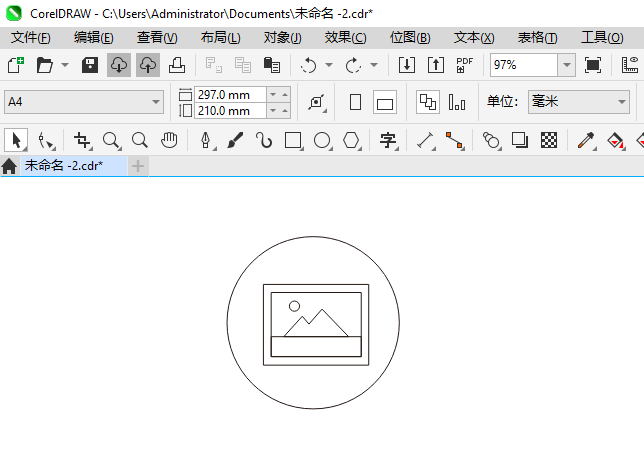Click the cloud upload icon

coord(148,65)
